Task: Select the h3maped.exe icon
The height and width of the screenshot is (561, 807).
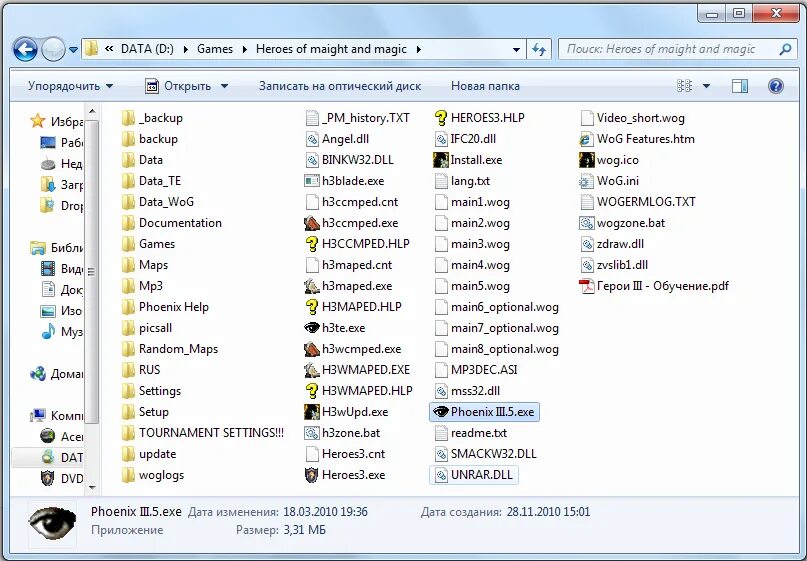Action: [311, 286]
